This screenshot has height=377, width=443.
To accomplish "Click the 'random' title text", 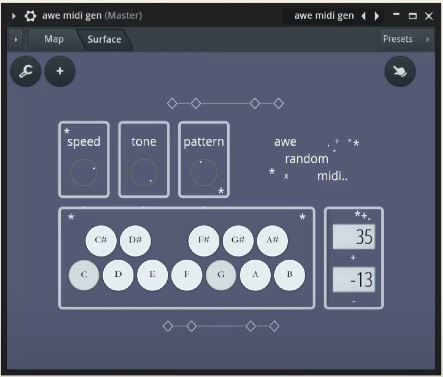I will pyautogui.click(x=307, y=159).
